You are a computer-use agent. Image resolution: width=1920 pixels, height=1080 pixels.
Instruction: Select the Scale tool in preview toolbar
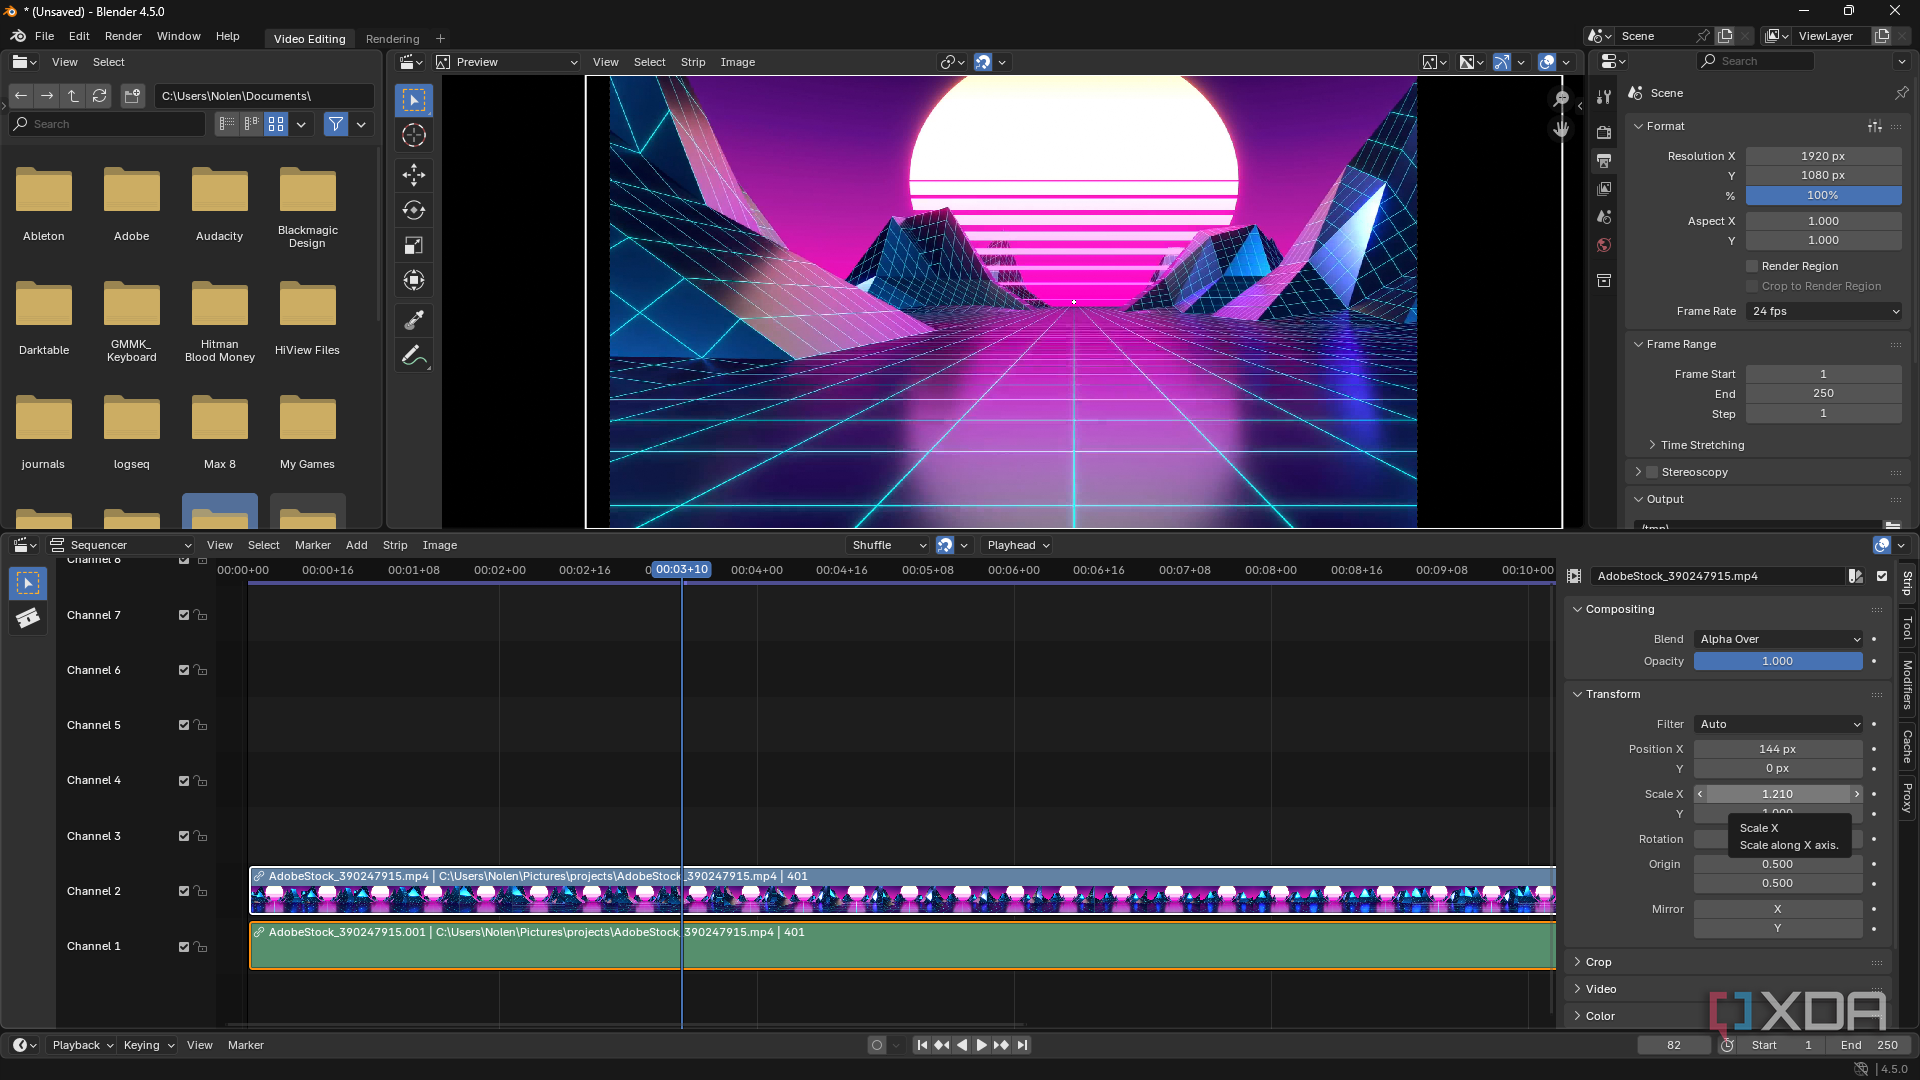point(414,245)
